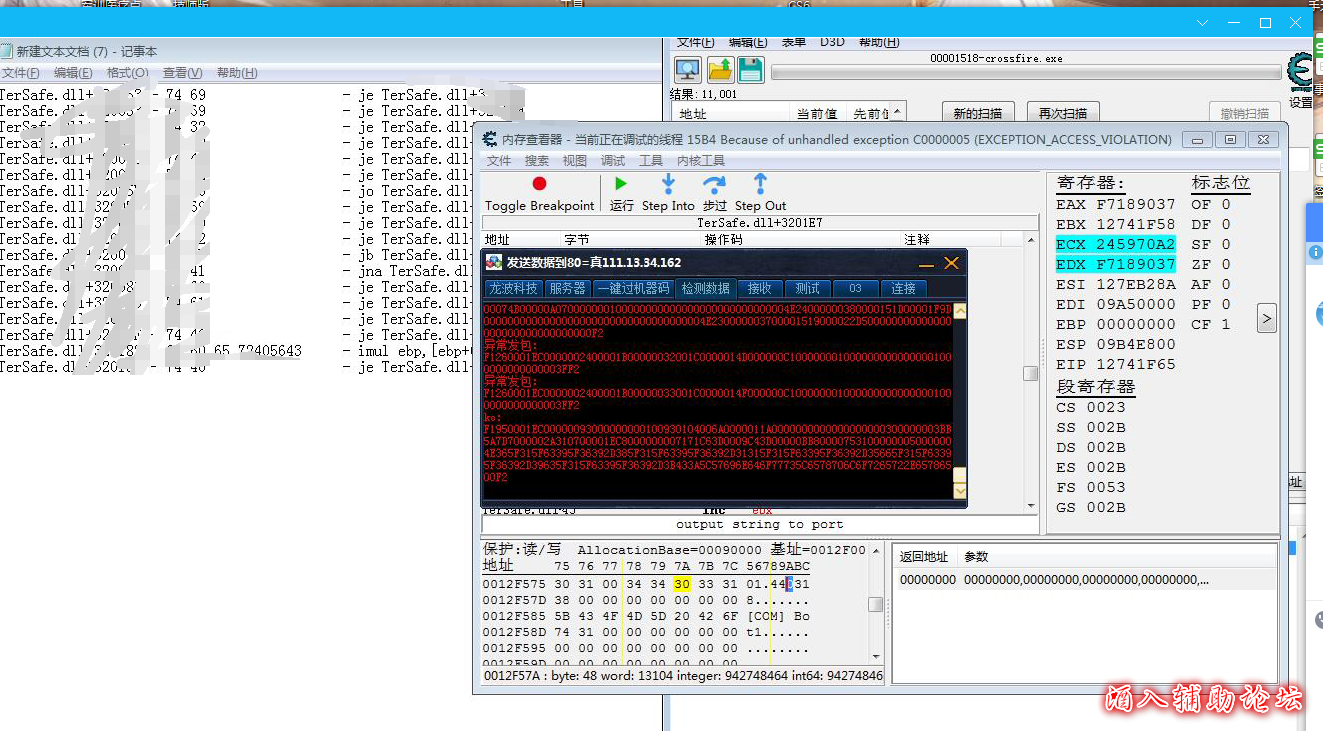This screenshot has width=1323, height=731.
Task: Open the process list computer icon
Action: [688, 70]
